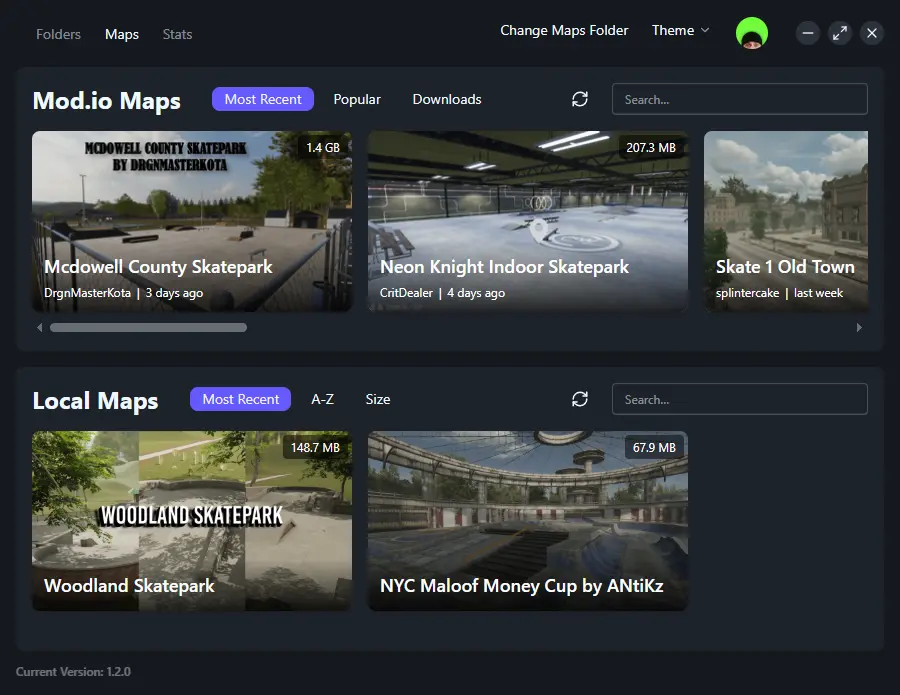Click Change Maps Folder

coord(564,31)
